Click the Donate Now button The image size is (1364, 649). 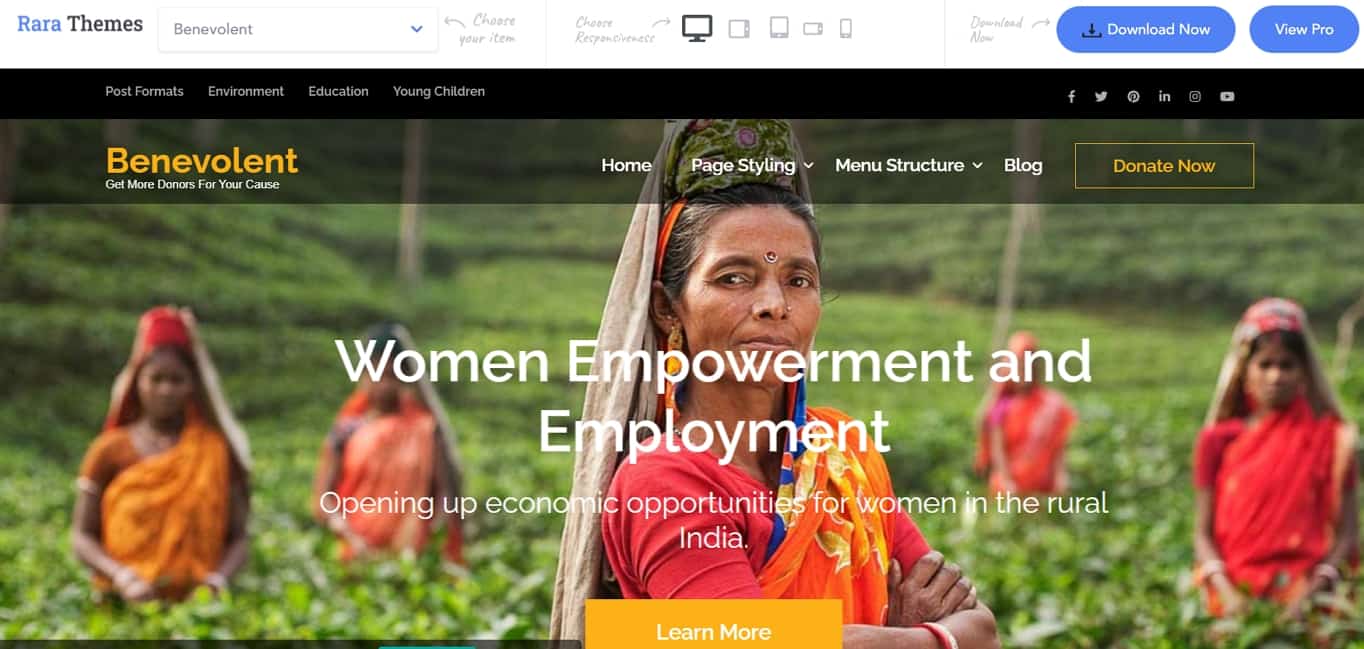click(1164, 166)
